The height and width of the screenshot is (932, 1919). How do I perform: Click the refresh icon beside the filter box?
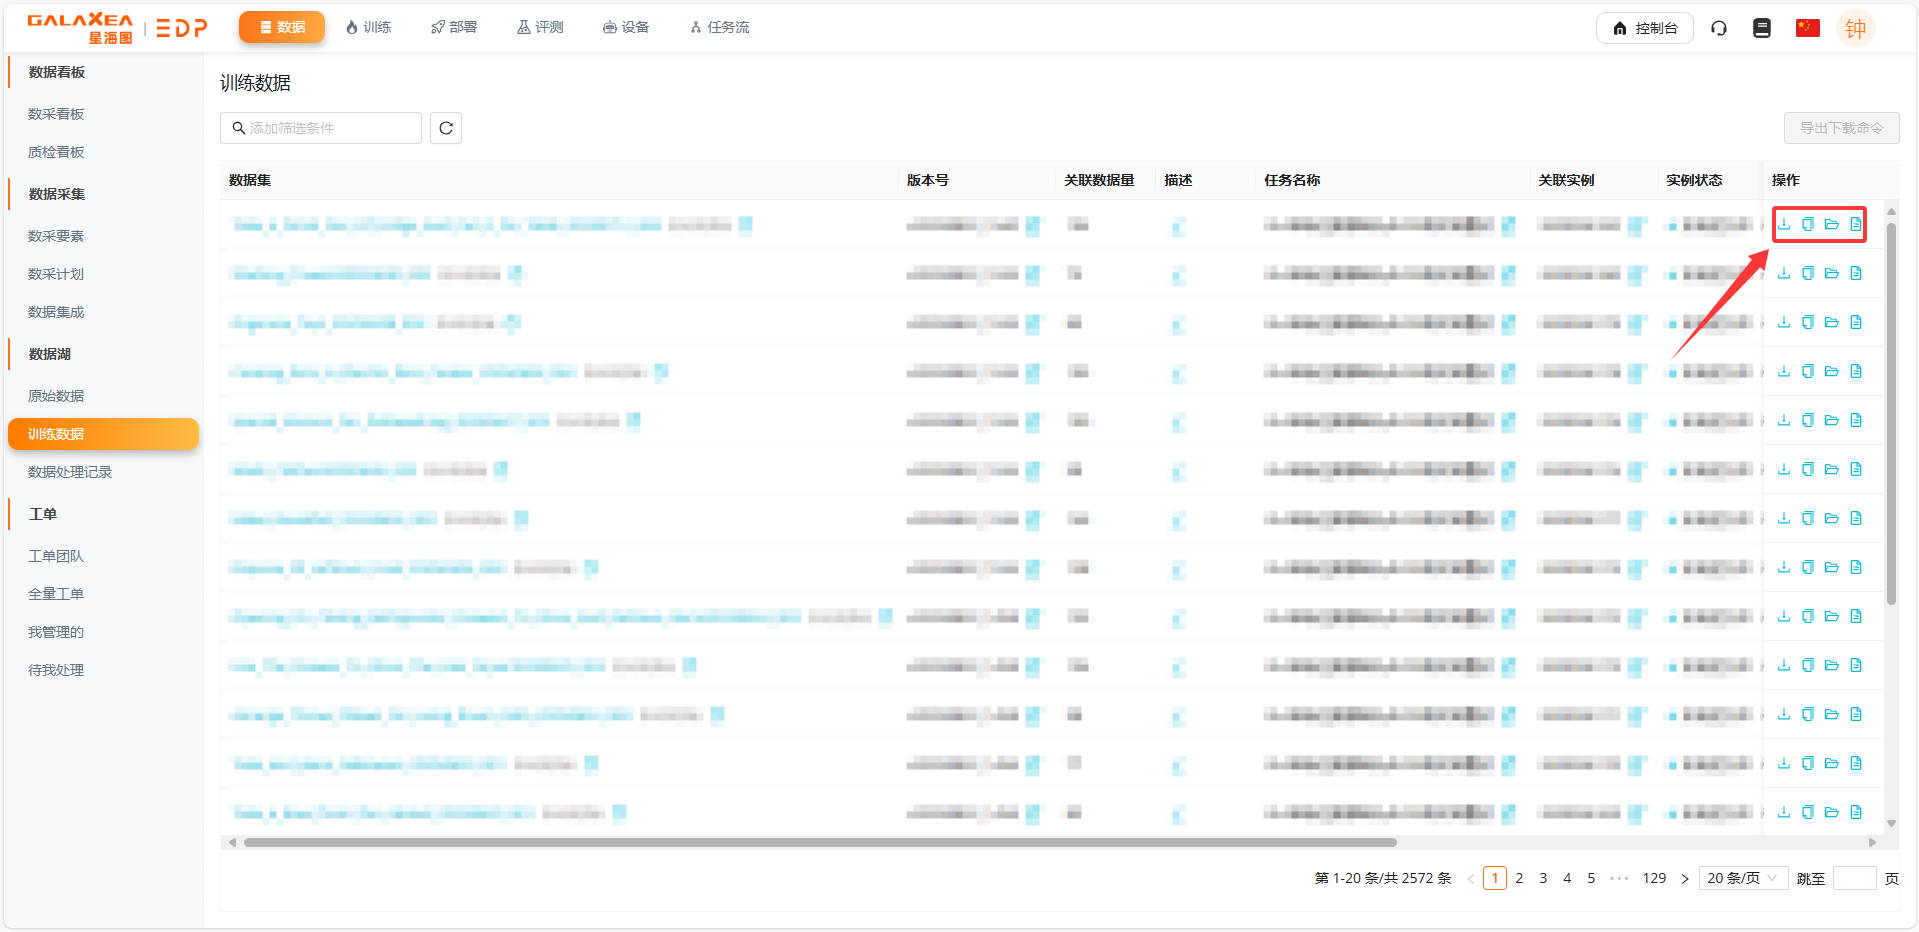(x=446, y=128)
